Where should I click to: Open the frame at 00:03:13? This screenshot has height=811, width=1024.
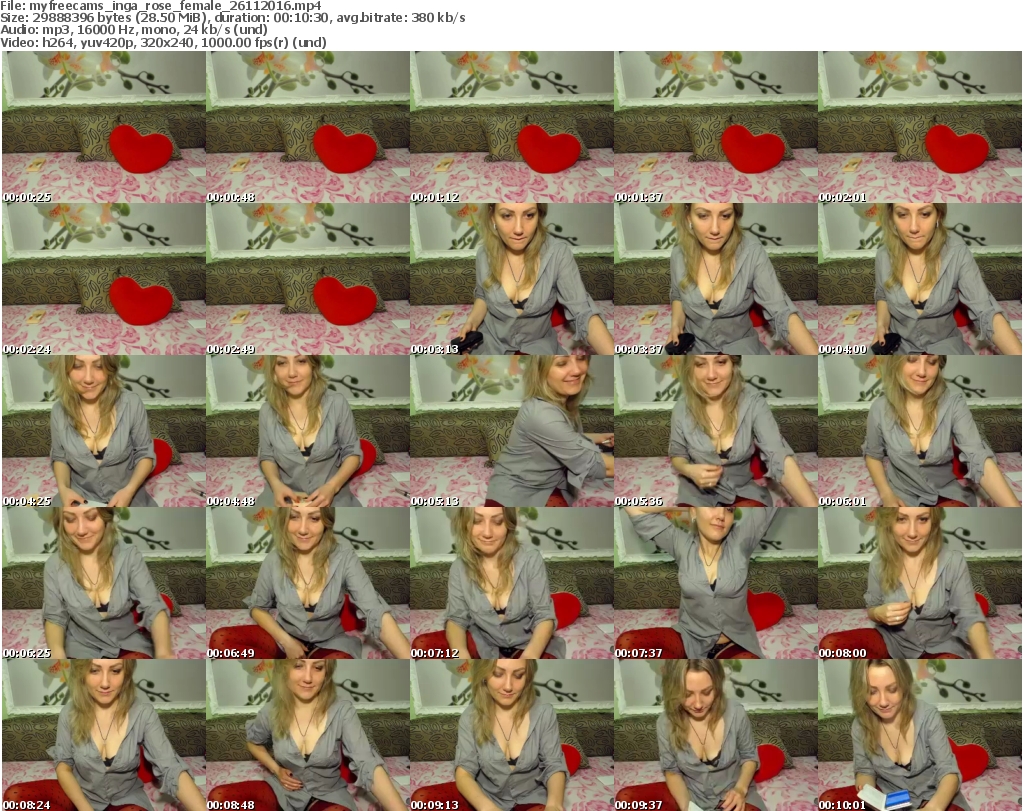[511, 279]
